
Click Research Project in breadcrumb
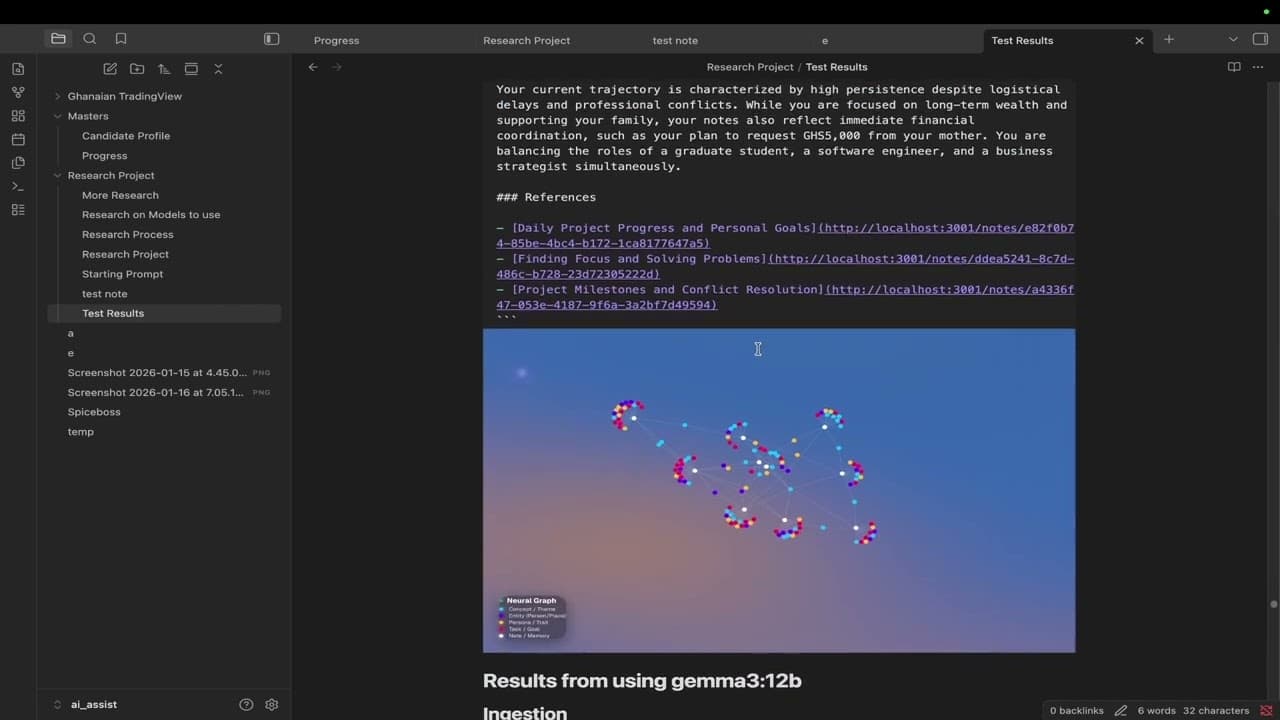pyautogui.click(x=750, y=67)
